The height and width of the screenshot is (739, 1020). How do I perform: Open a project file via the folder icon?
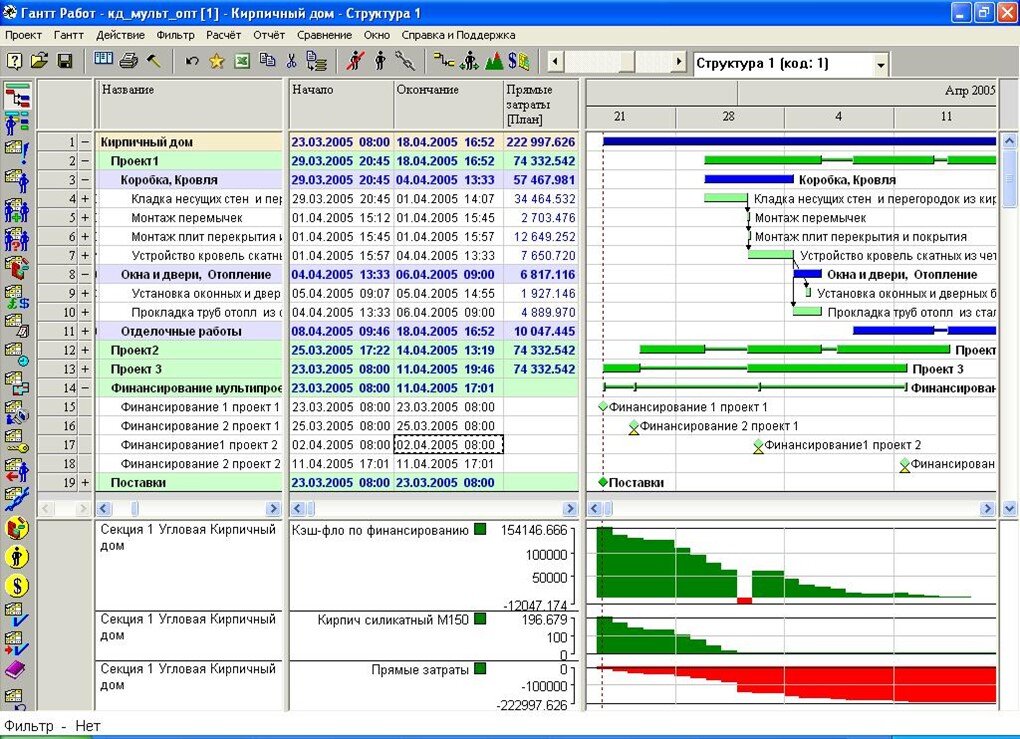(40, 62)
